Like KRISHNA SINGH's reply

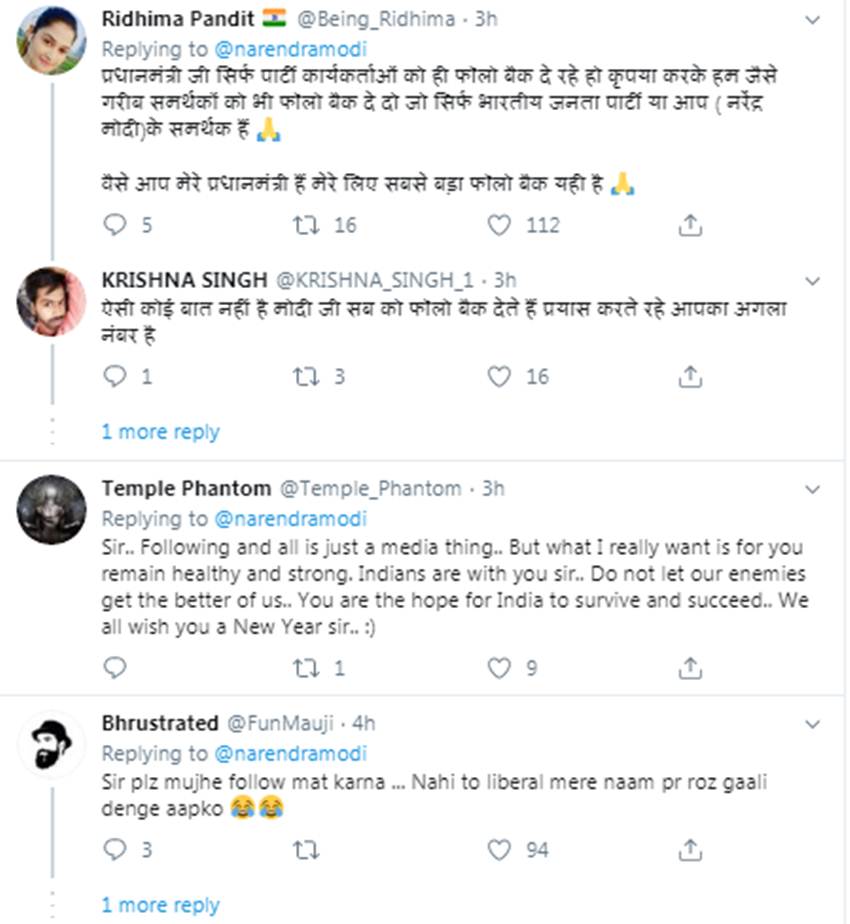click(499, 376)
